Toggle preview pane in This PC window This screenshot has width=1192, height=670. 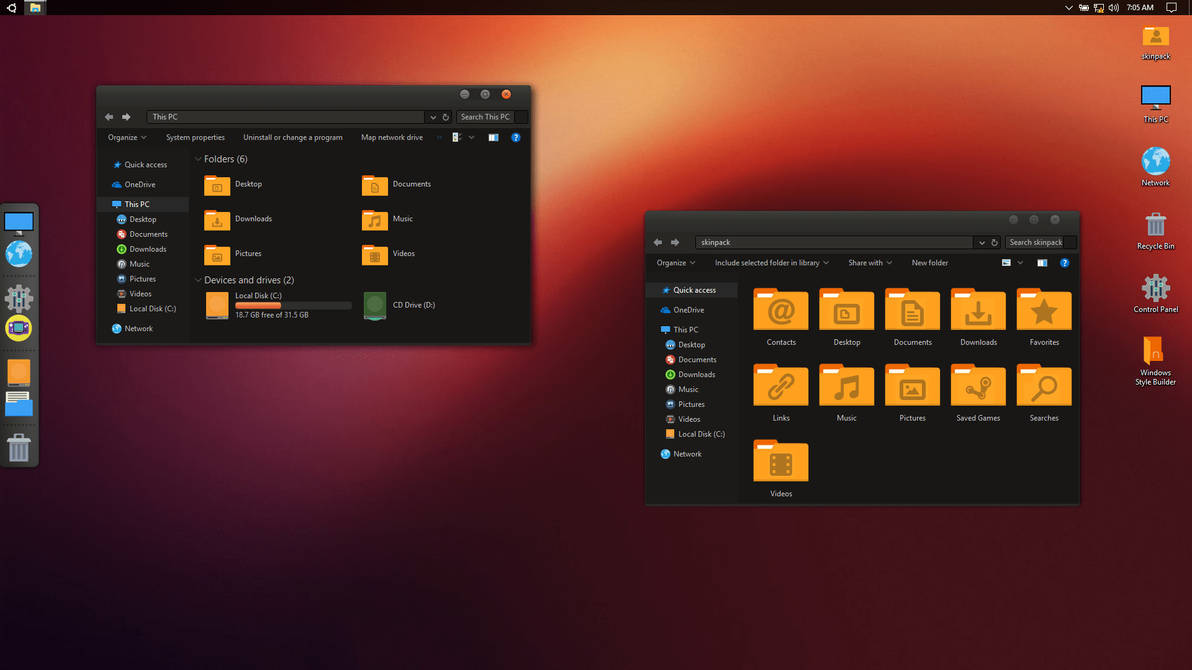tap(493, 138)
